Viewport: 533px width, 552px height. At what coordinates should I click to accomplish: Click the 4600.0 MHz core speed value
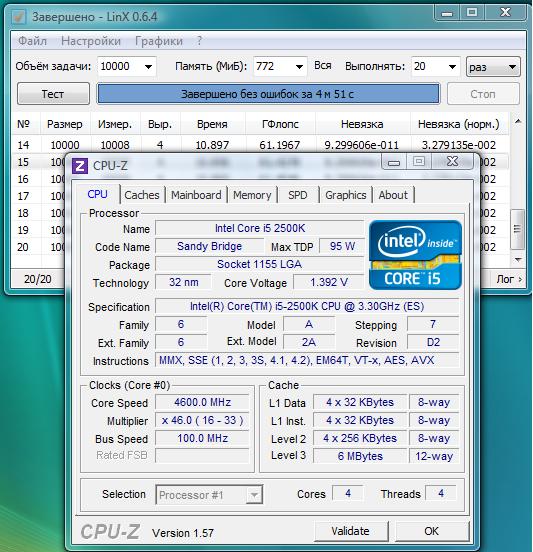[202, 402]
